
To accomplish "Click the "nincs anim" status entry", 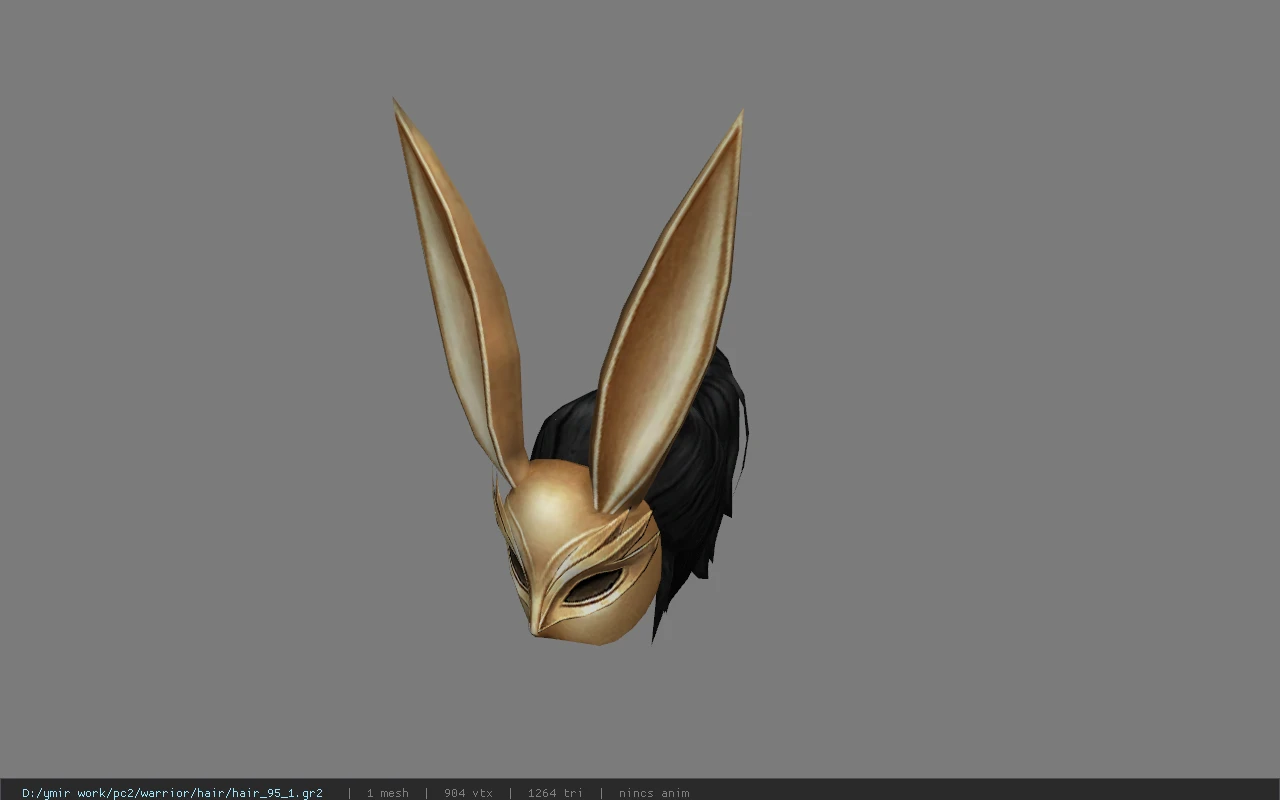I will [x=654, y=793].
